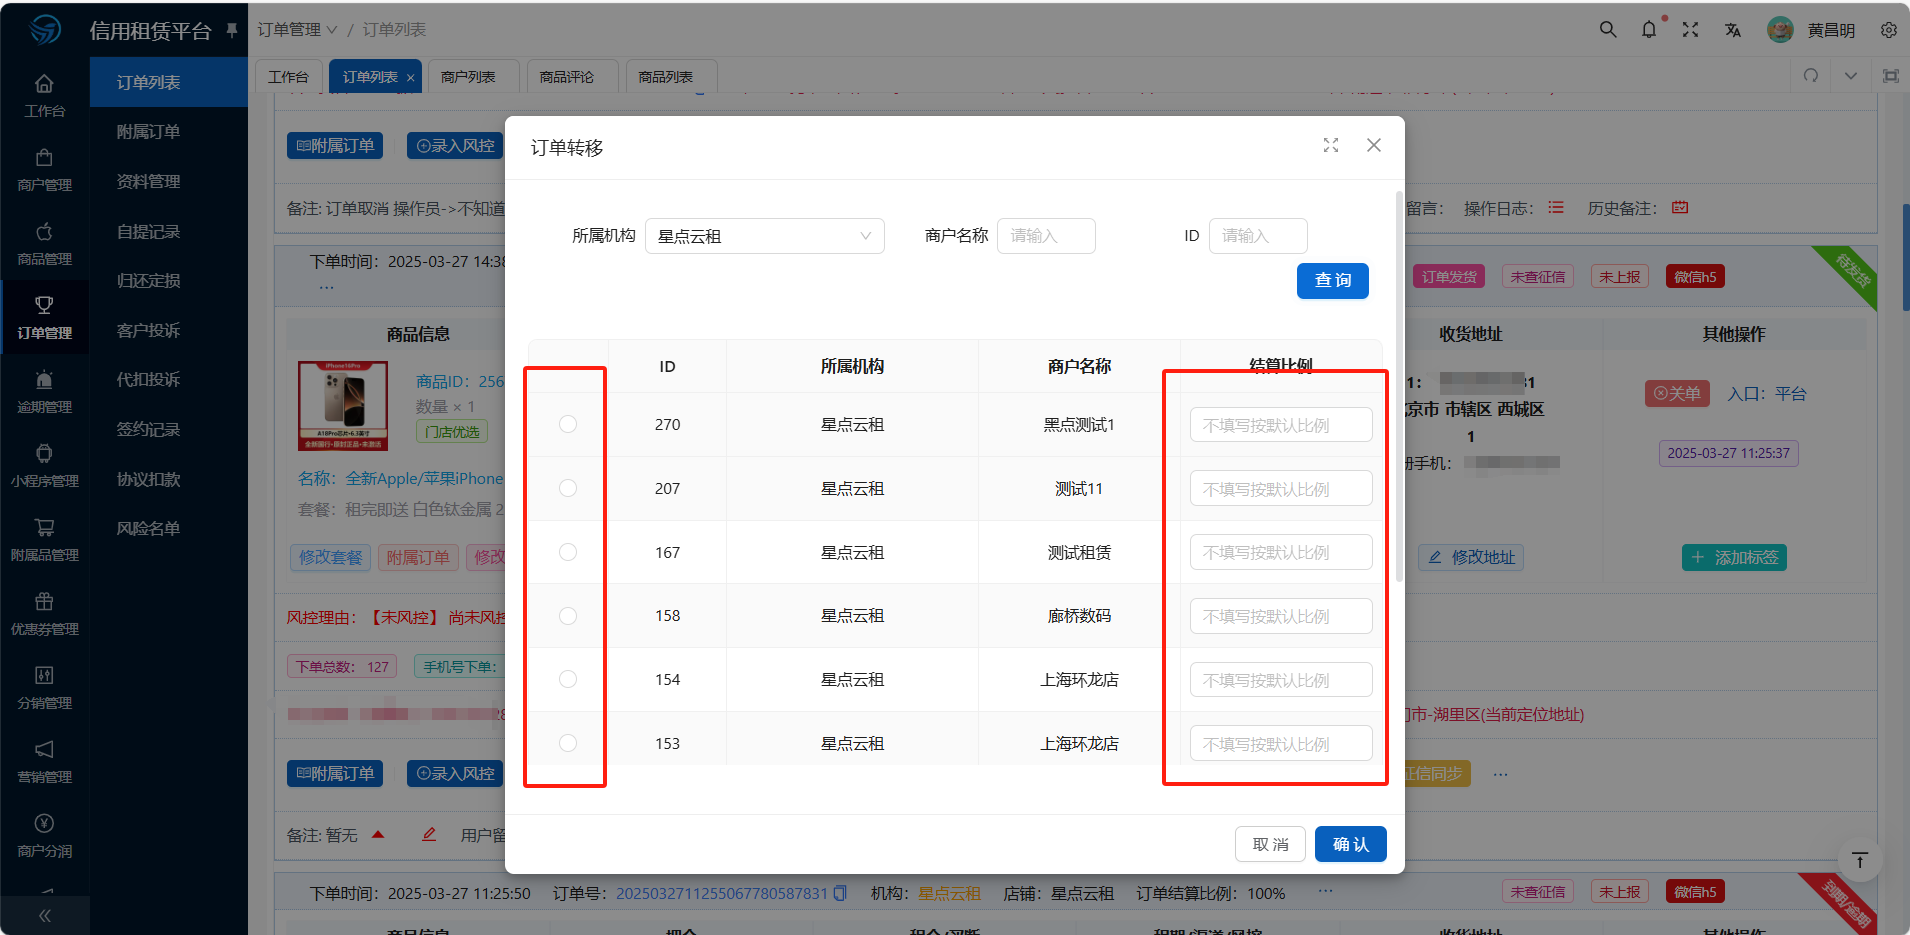This screenshot has width=1910, height=935.
Task: Switch to the 商户列表 tab
Action: coord(468,77)
